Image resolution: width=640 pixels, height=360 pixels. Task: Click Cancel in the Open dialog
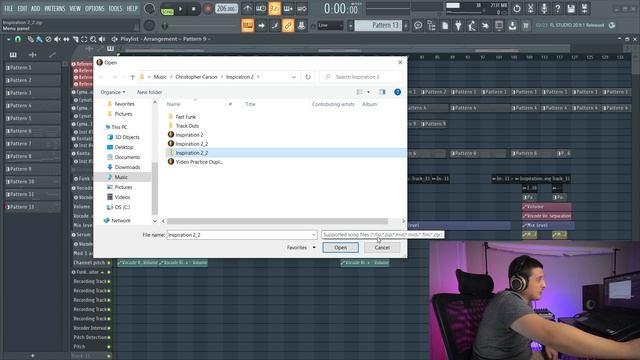point(382,247)
